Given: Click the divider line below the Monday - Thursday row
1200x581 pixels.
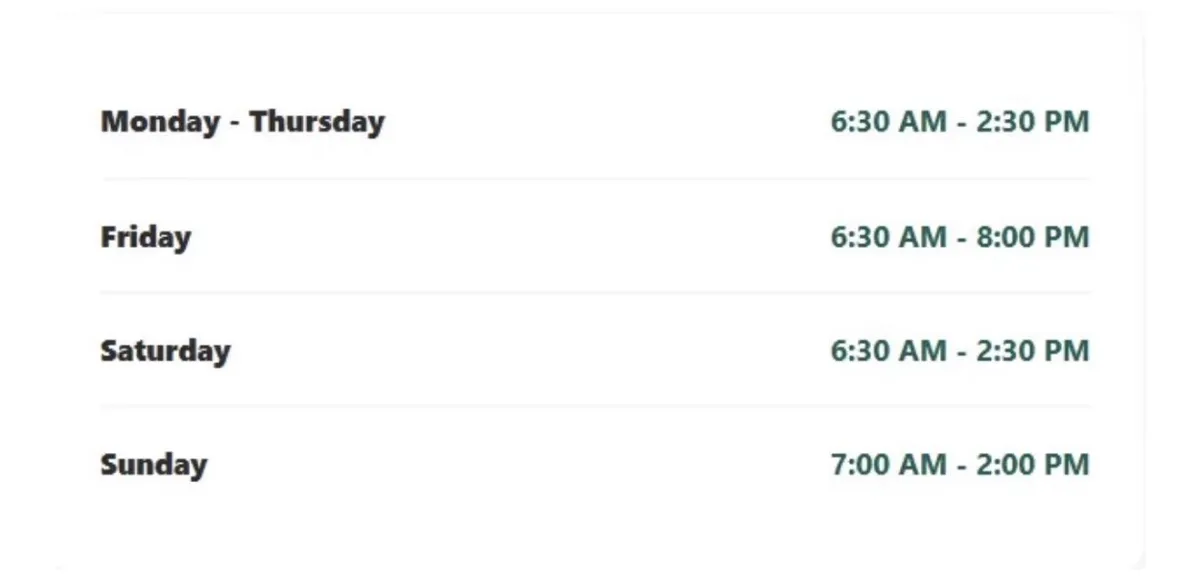Looking at the screenshot, I should (596, 179).
